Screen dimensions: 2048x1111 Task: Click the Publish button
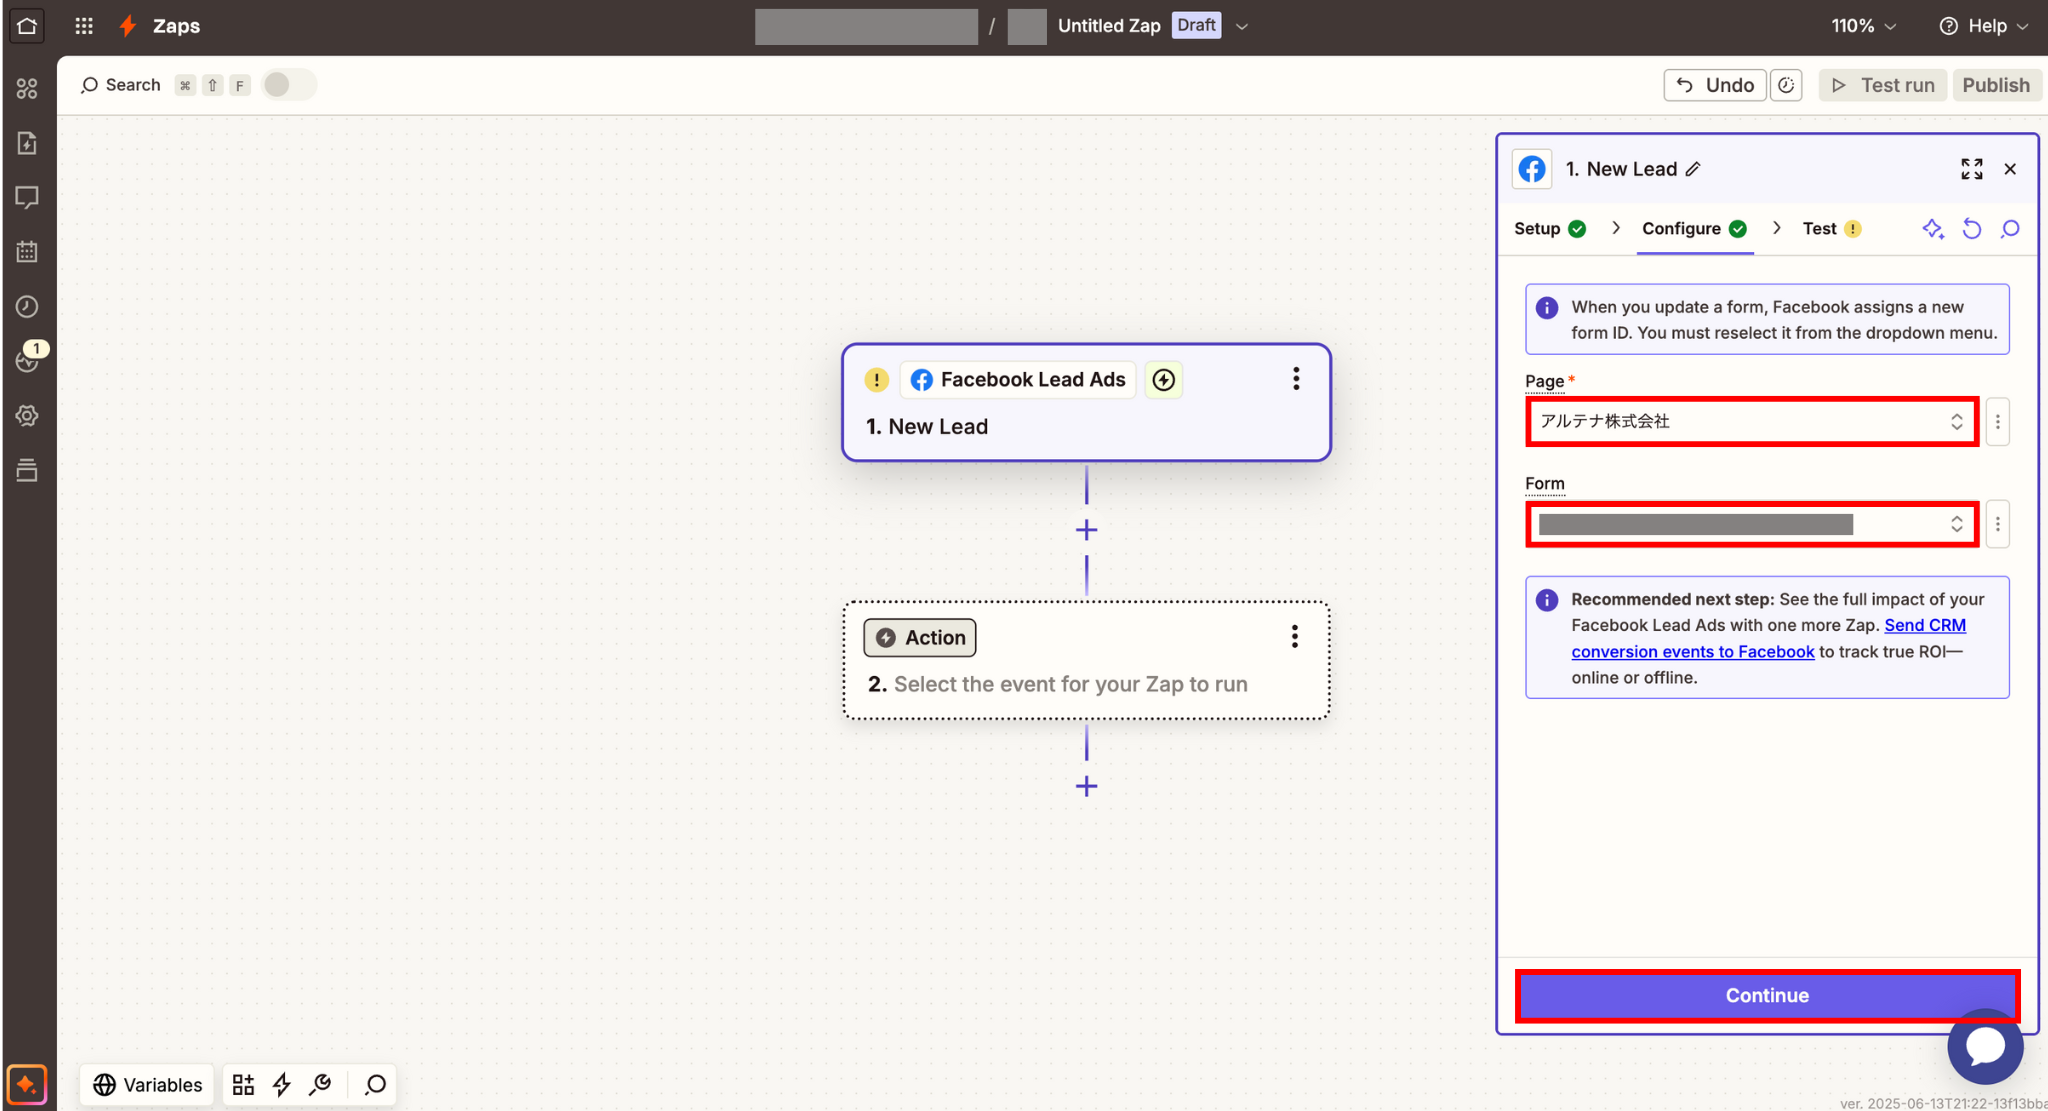1996,85
